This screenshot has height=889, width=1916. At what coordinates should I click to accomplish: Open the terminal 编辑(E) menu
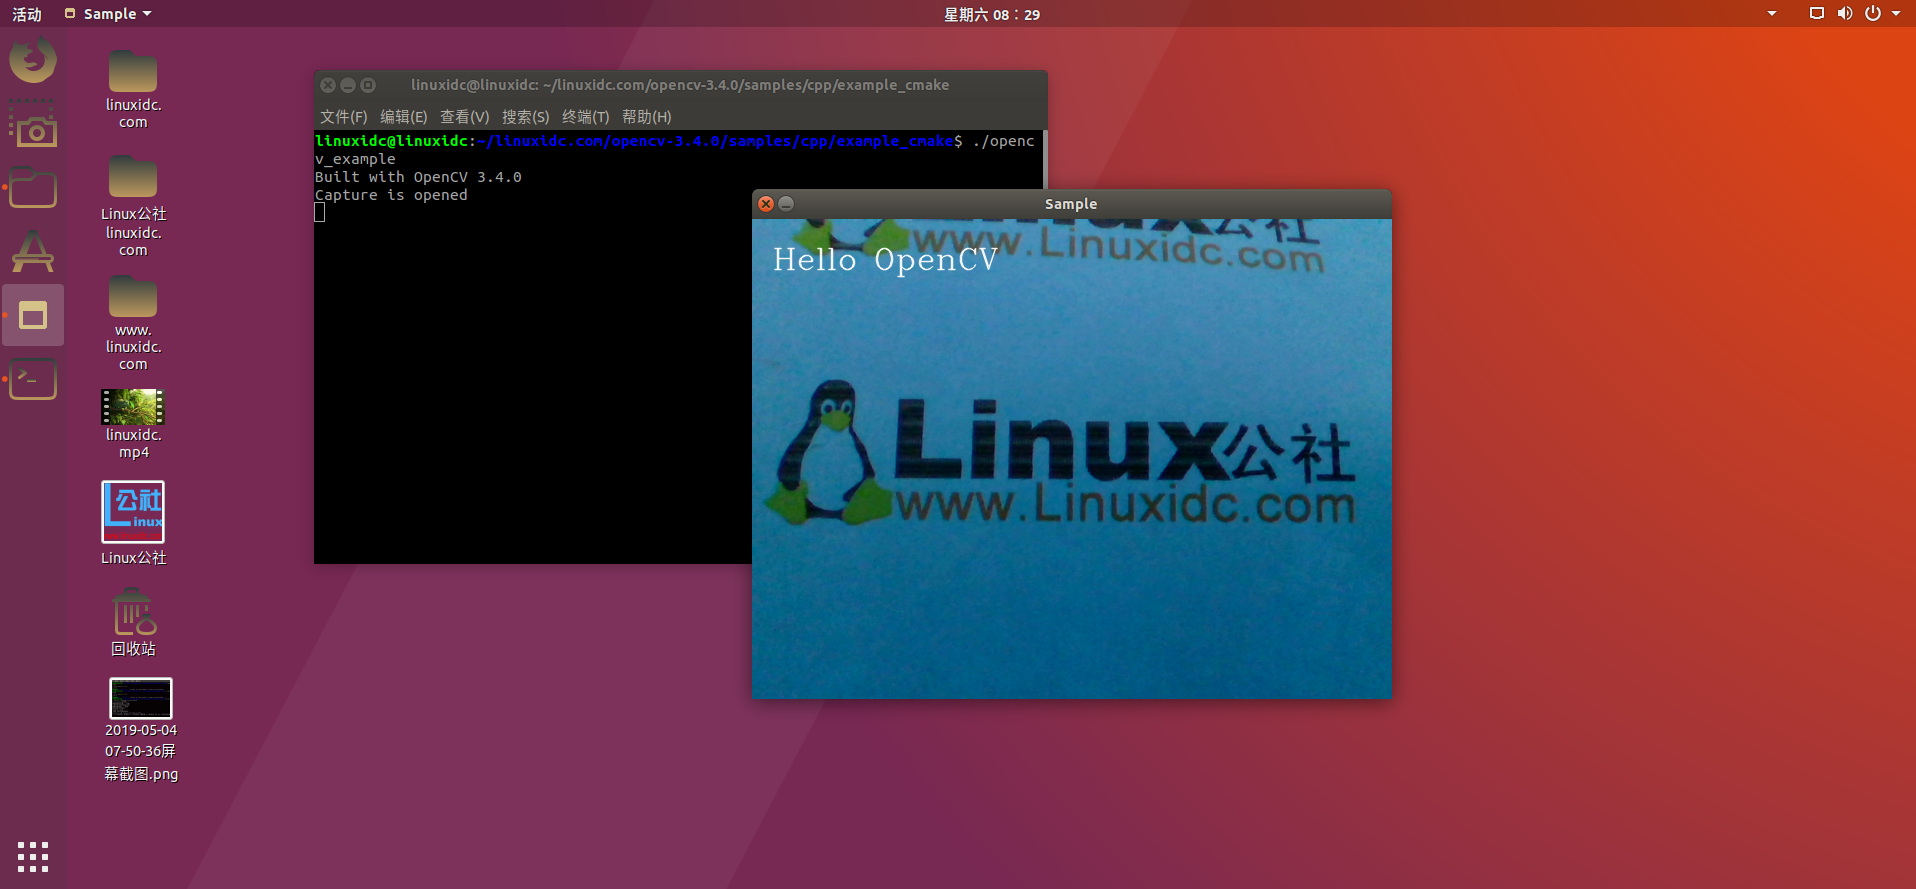coord(403,117)
